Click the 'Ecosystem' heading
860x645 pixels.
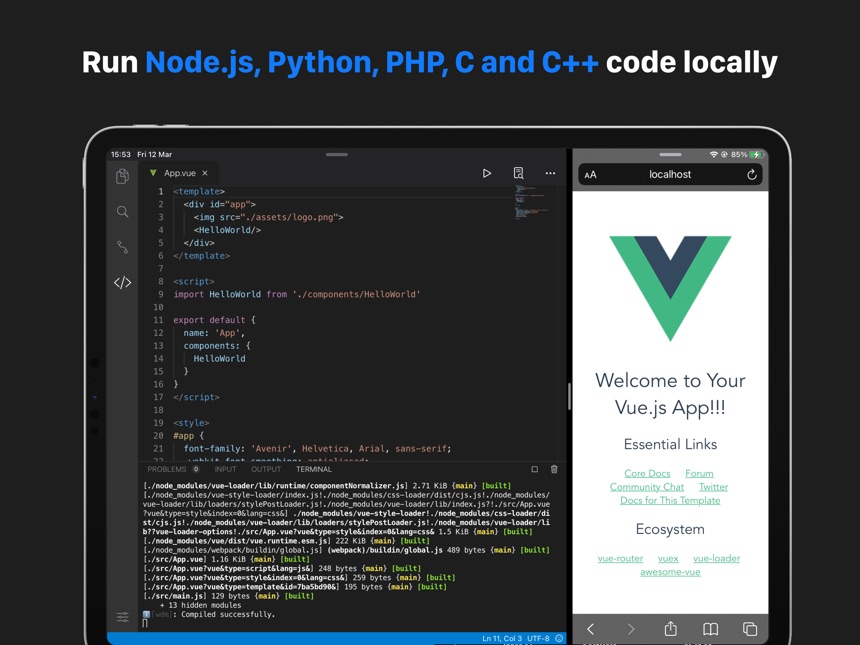click(670, 529)
